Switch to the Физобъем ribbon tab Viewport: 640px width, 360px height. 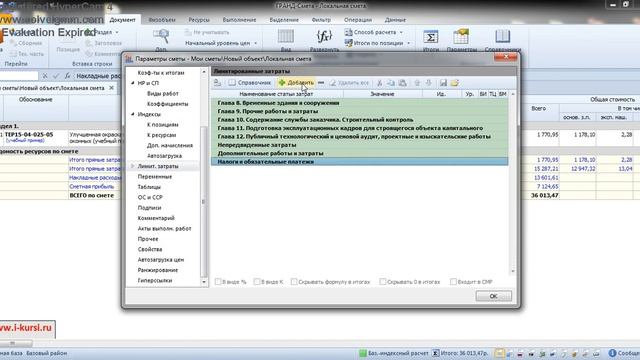tap(162, 20)
